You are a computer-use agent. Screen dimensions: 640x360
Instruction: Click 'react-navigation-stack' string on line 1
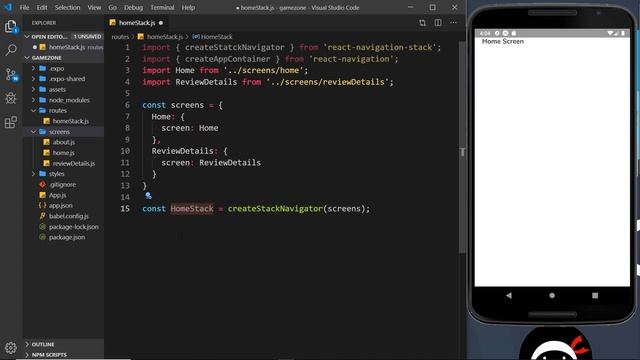pyautogui.click(x=380, y=47)
